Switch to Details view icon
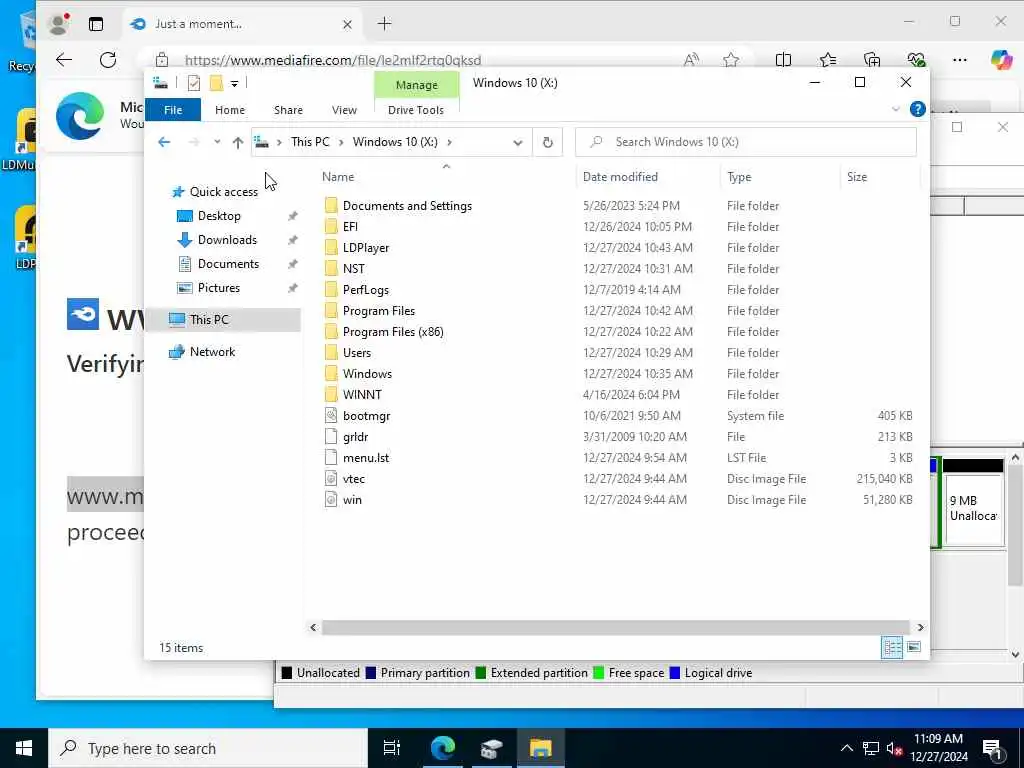 pyautogui.click(x=892, y=647)
